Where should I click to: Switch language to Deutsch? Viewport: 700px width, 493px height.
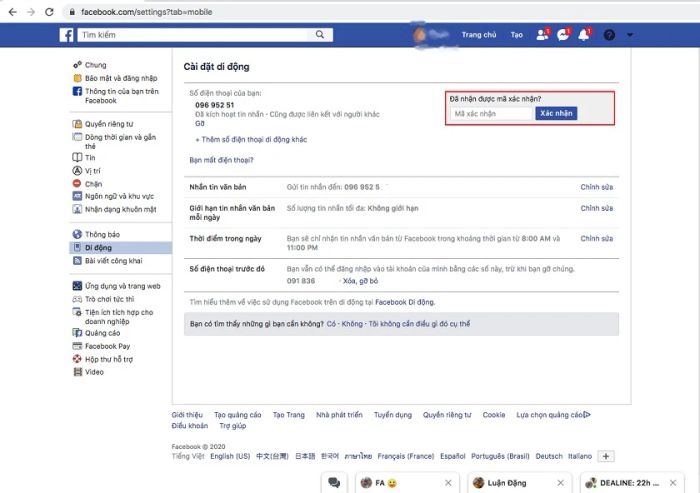pyautogui.click(x=549, y=456)
